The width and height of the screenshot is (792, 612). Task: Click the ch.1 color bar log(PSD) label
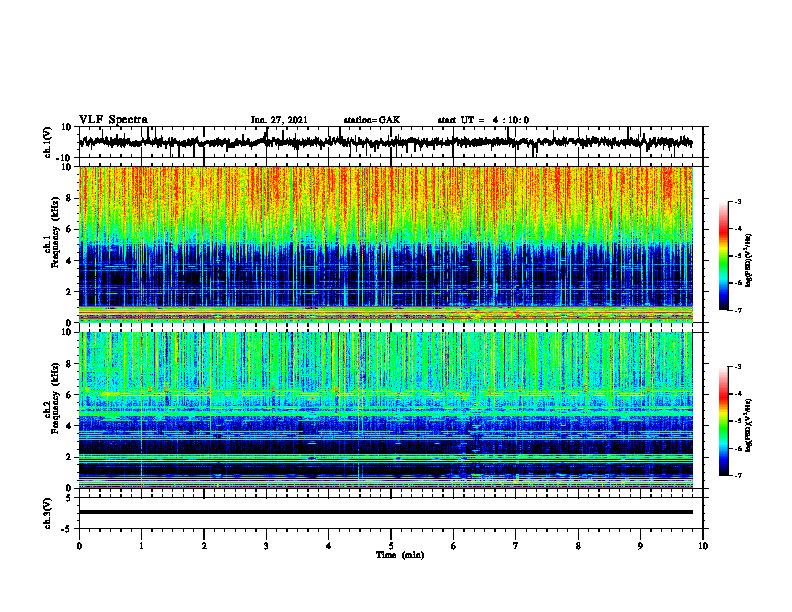coord(749,260)
